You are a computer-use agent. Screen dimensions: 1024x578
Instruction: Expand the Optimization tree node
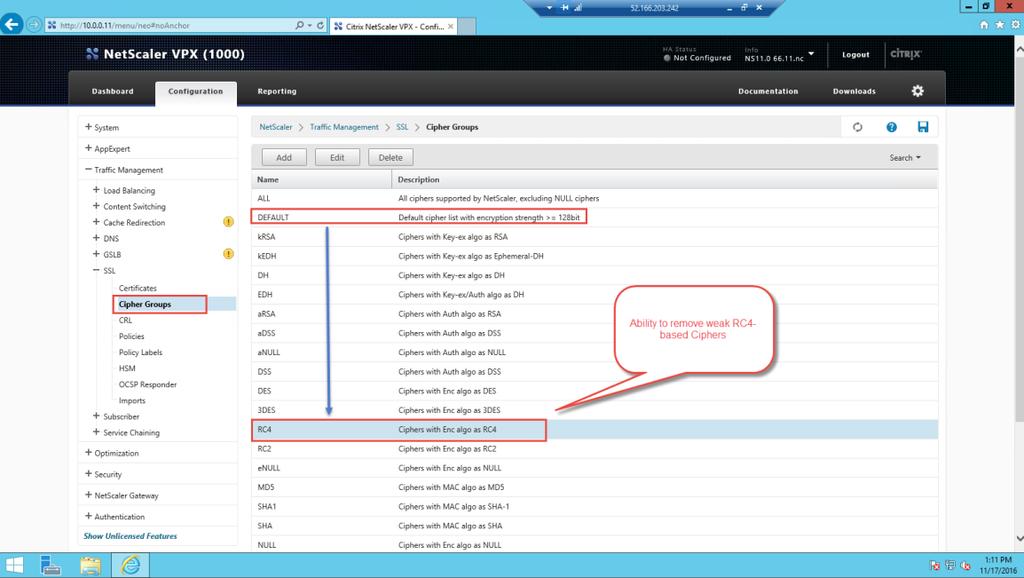click(x=88, y=453)
